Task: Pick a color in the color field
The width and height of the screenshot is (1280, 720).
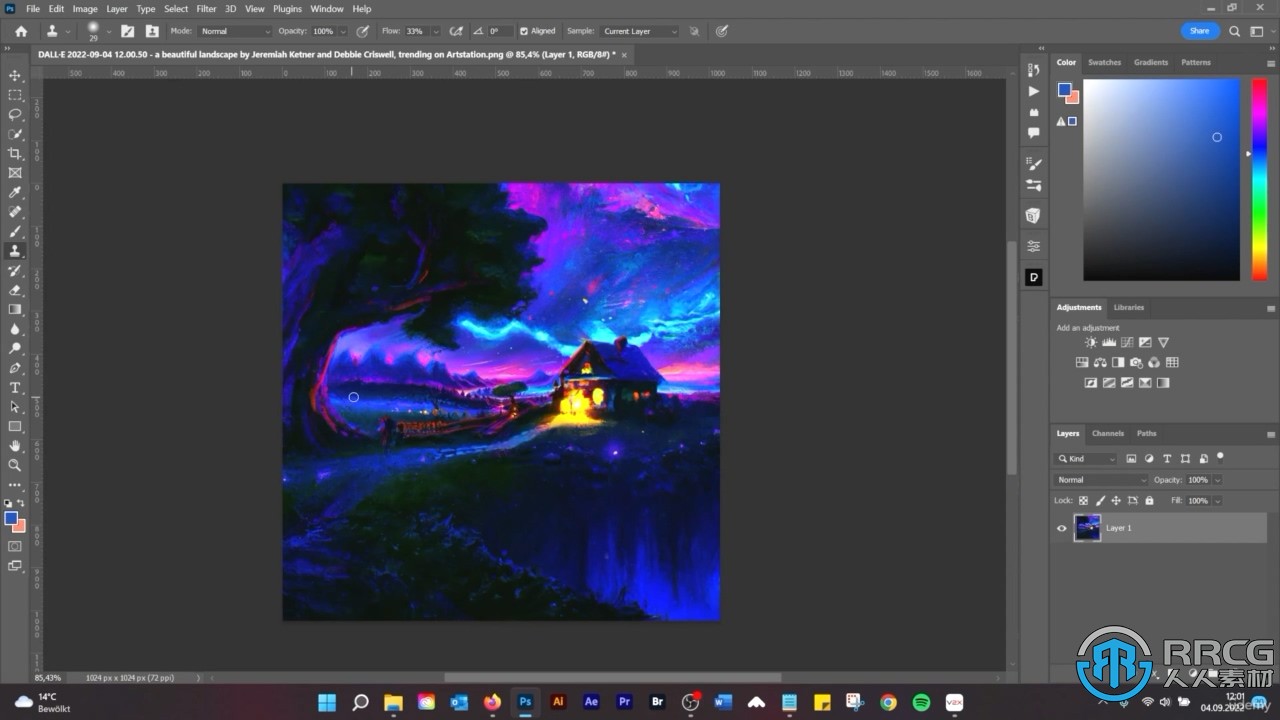Action: (x=1162, y=179)
